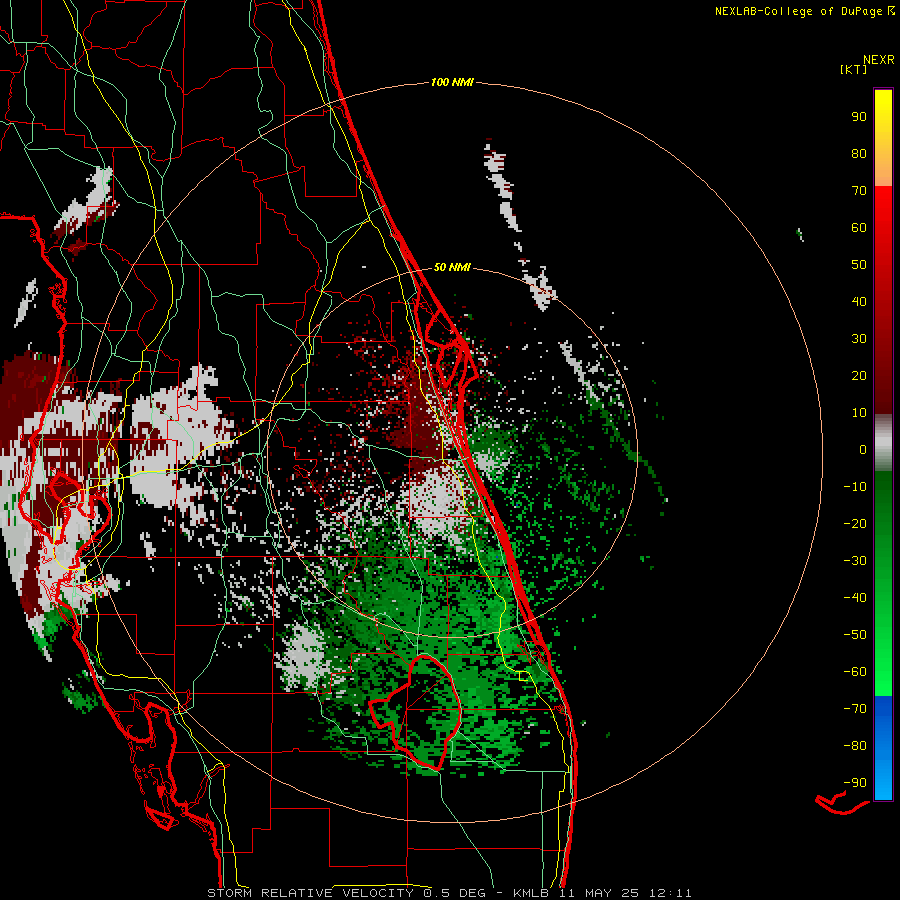The height and width of the screenshot is (900, 900).
Task: Click the 20 value on the velocity legend
Action: [x=859, y=375]
